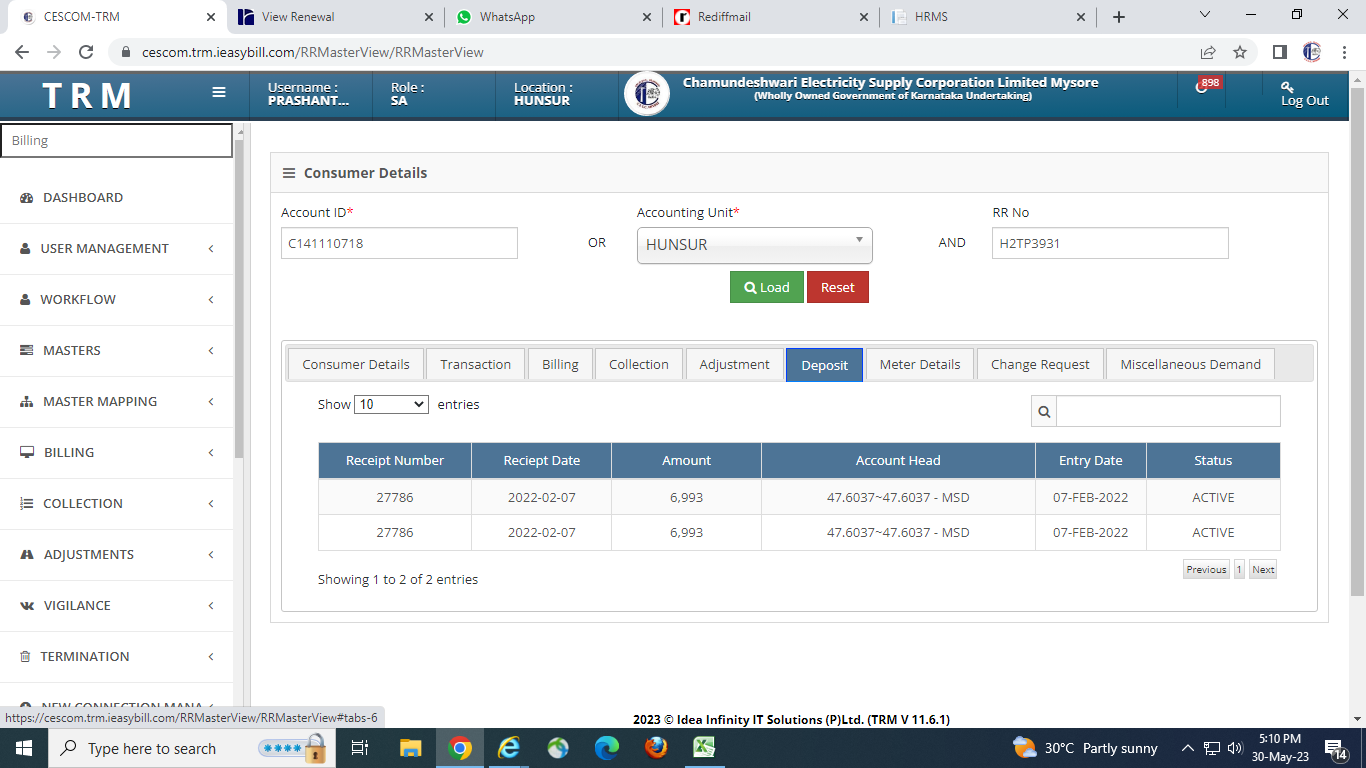Select page 1 in pagination
1366x768 pixels.
click(x=1239, y=569)
